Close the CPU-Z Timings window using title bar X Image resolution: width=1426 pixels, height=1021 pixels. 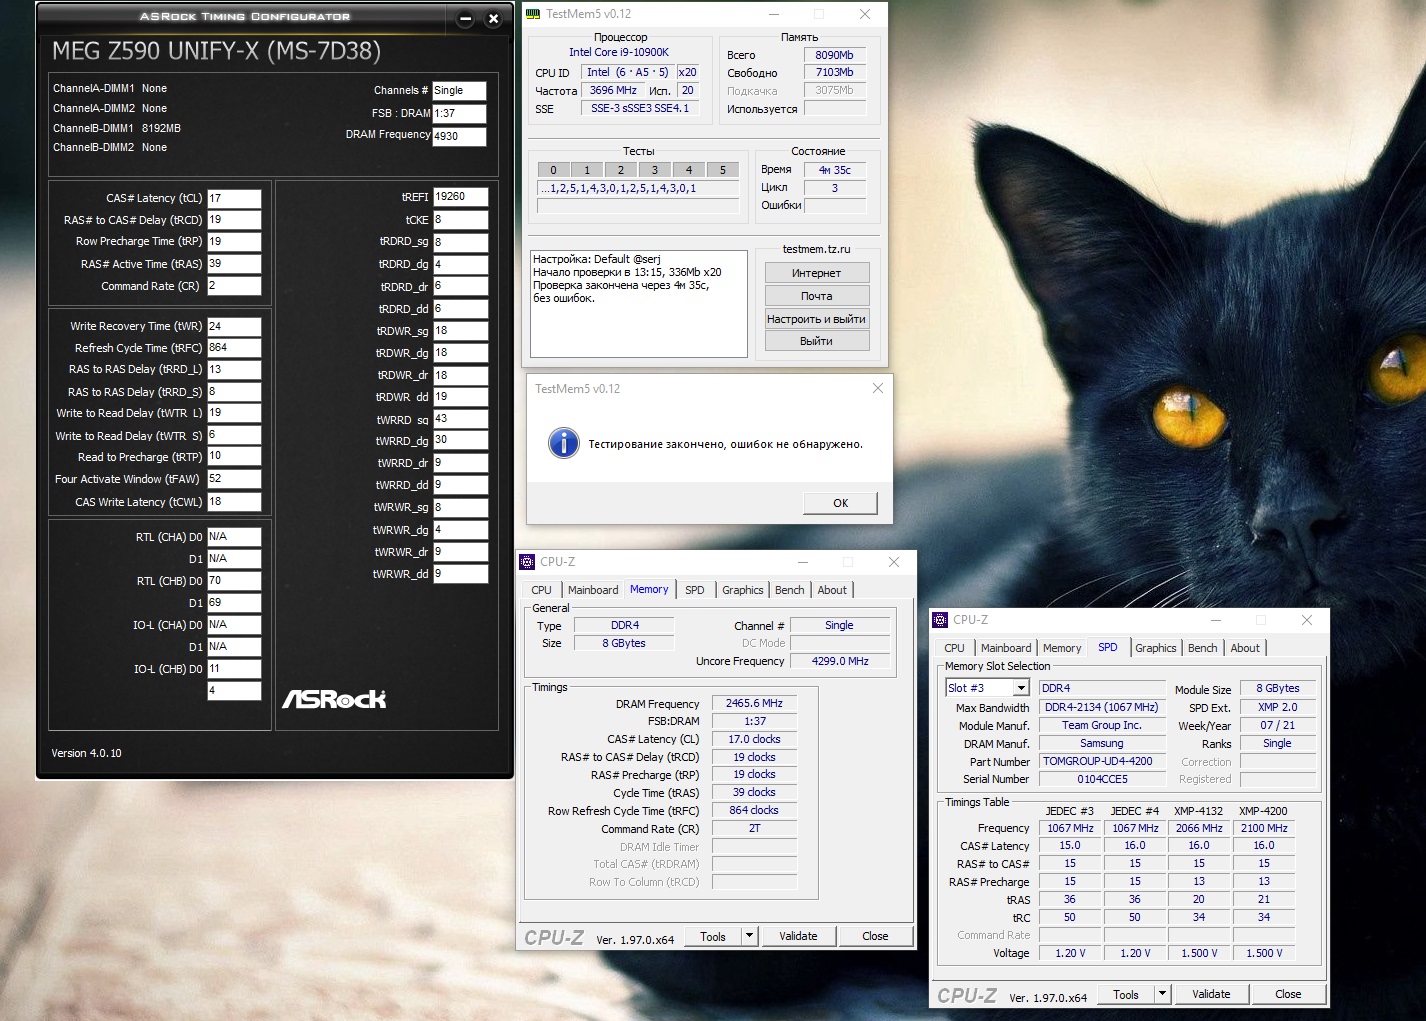click(x=894, y=562)
